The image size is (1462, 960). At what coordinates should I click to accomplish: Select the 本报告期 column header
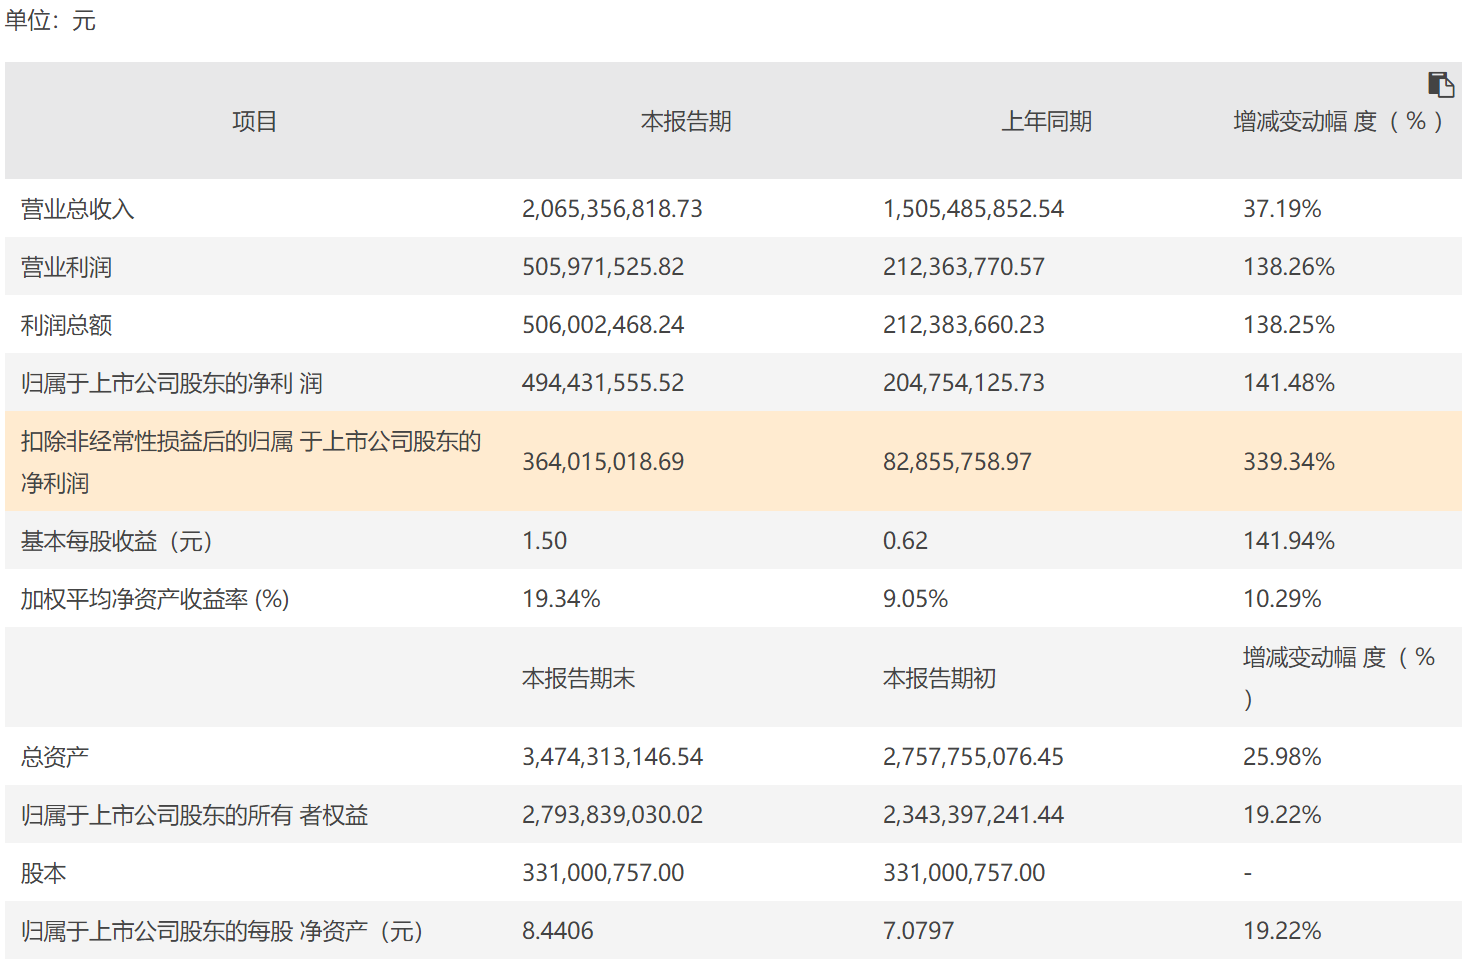[686, 122]
